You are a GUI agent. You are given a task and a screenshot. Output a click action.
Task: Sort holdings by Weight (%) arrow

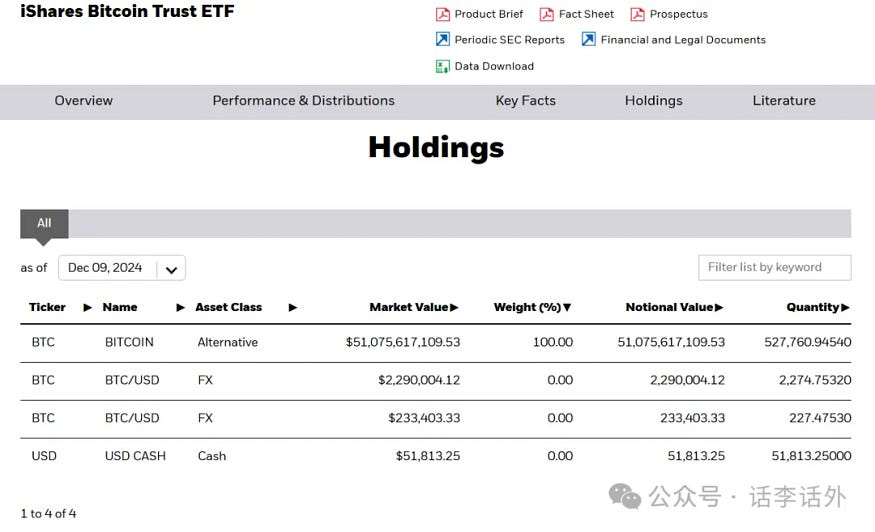click(567, 308)
